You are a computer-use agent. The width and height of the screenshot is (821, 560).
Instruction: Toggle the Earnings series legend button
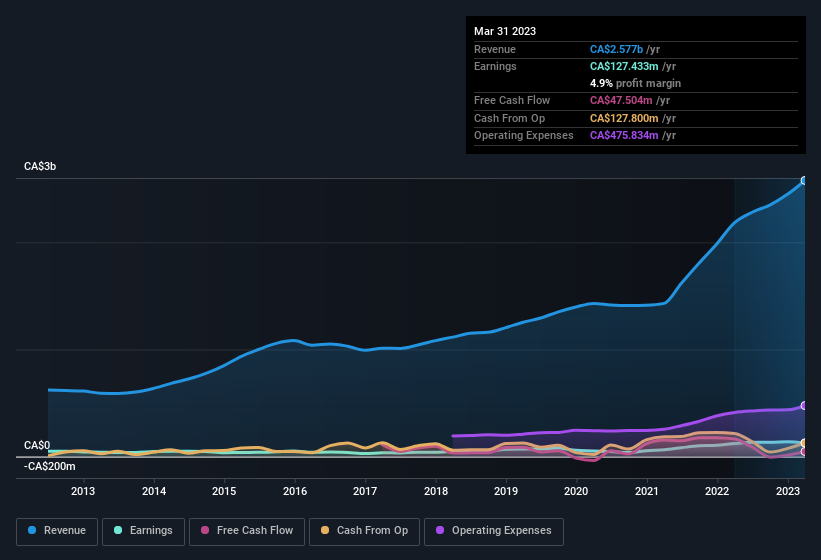143,531
